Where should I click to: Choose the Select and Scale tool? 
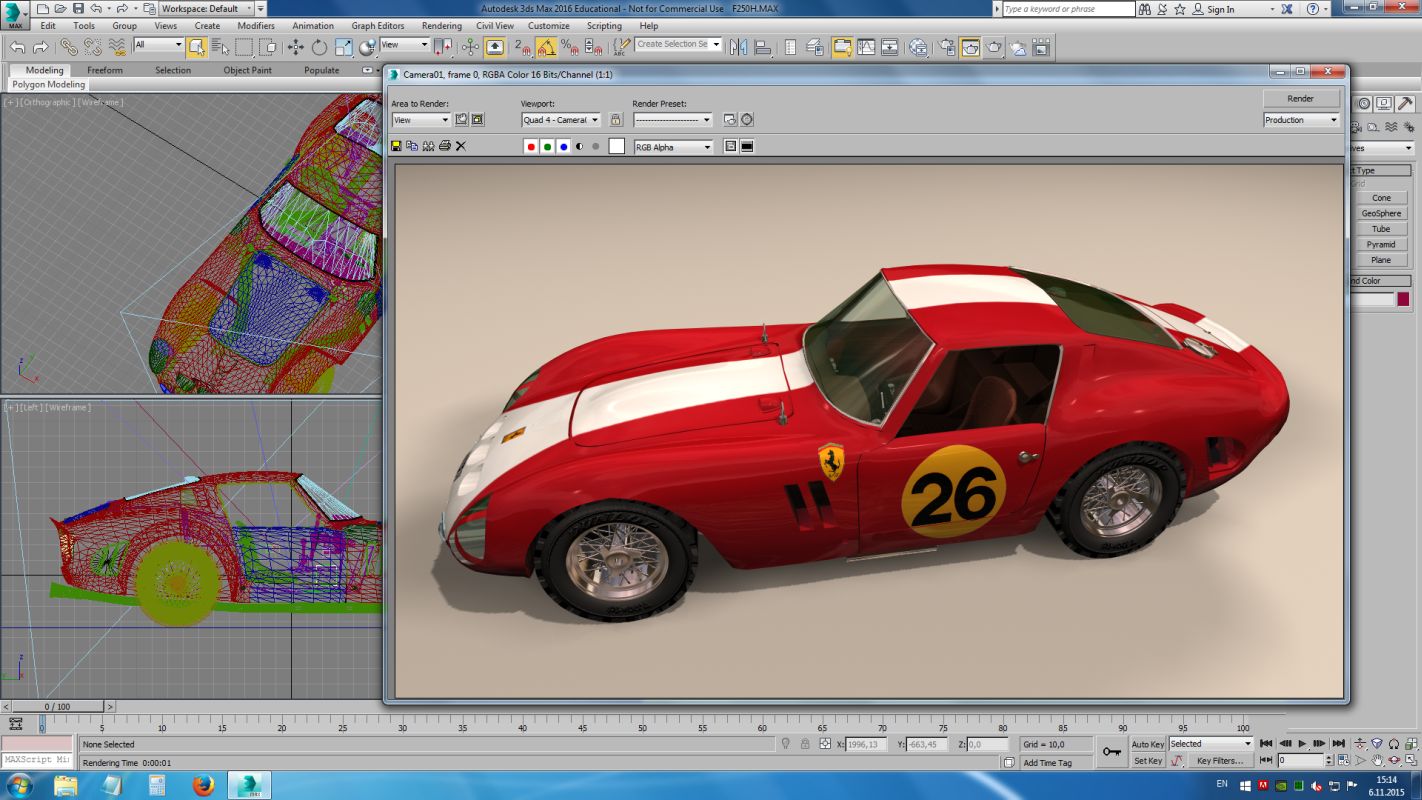pos(343,46)
